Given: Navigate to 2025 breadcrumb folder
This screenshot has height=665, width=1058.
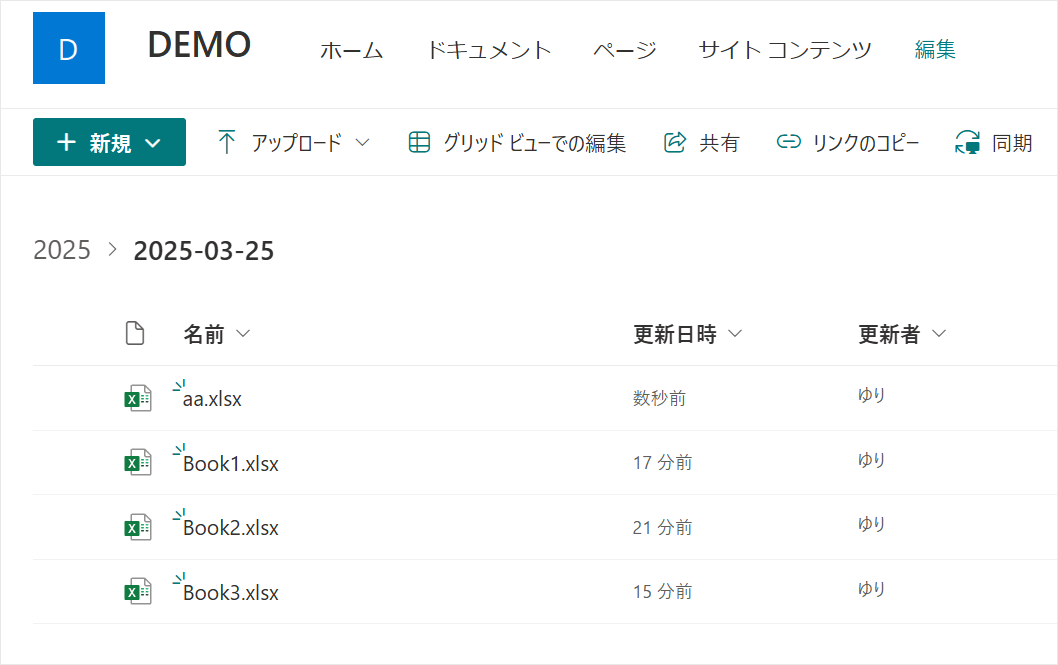Looking at the screenshot, I should tap(62, 250).
